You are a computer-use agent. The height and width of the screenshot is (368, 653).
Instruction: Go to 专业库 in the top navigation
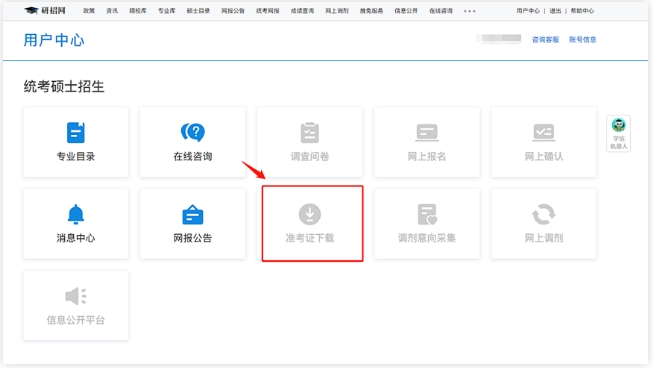167,11
